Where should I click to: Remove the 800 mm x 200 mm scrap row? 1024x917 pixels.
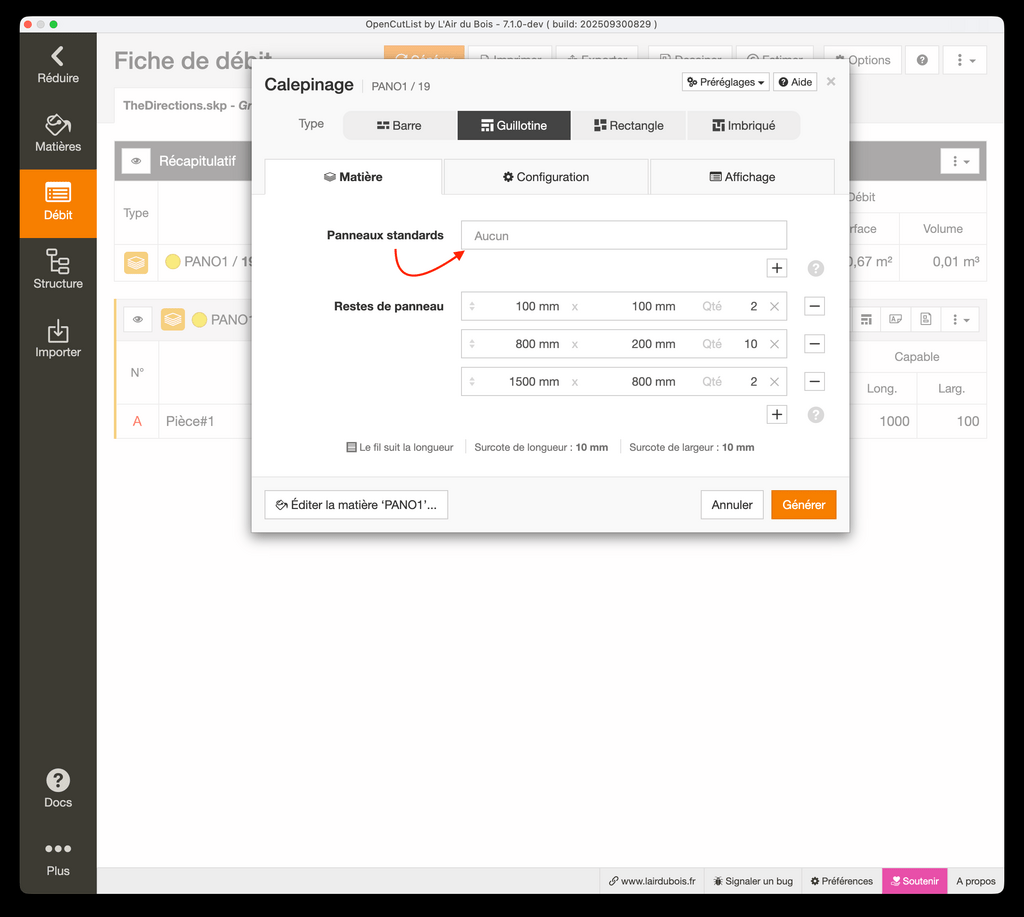(x=814, y=344)
